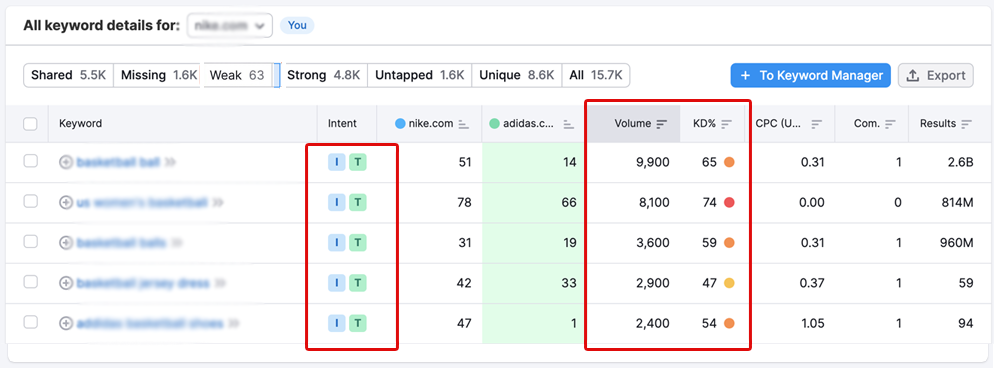Image resolution: width=994 pixels, height=368 pixels.
Task: Expand the plus icon in the 2,900 row
Action: 65,283
